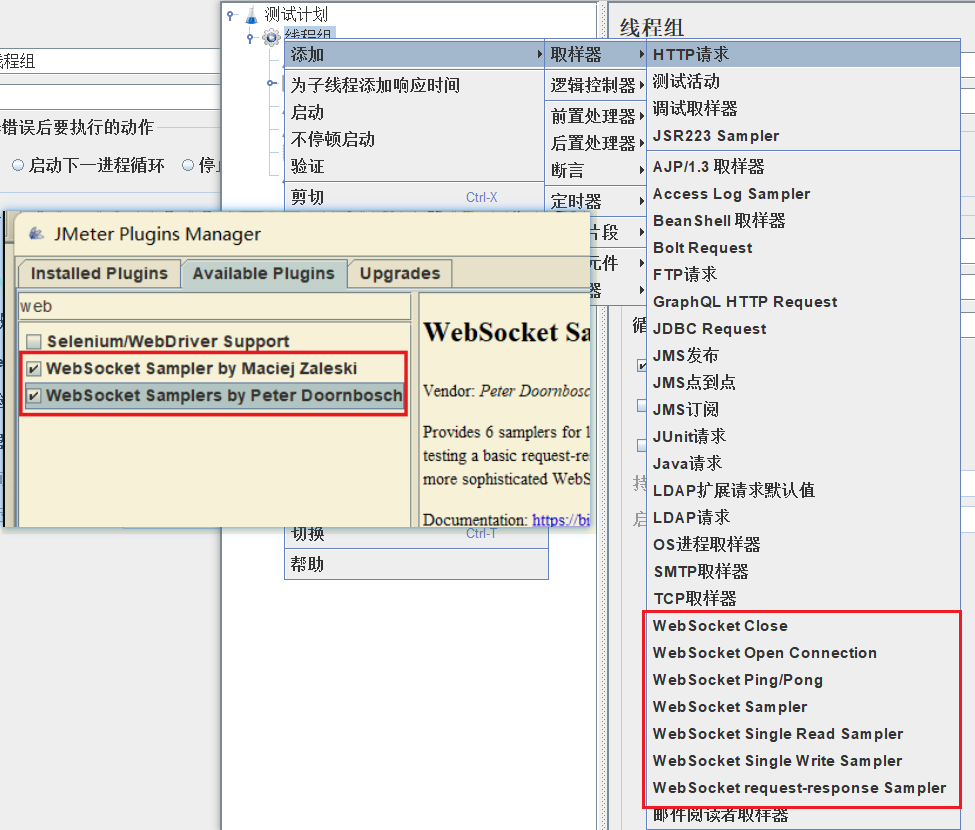The width and height of the screenshot is (975, 830).
Task: Expand the 前置处理器 submenu arrow
Action: [639, 117]
